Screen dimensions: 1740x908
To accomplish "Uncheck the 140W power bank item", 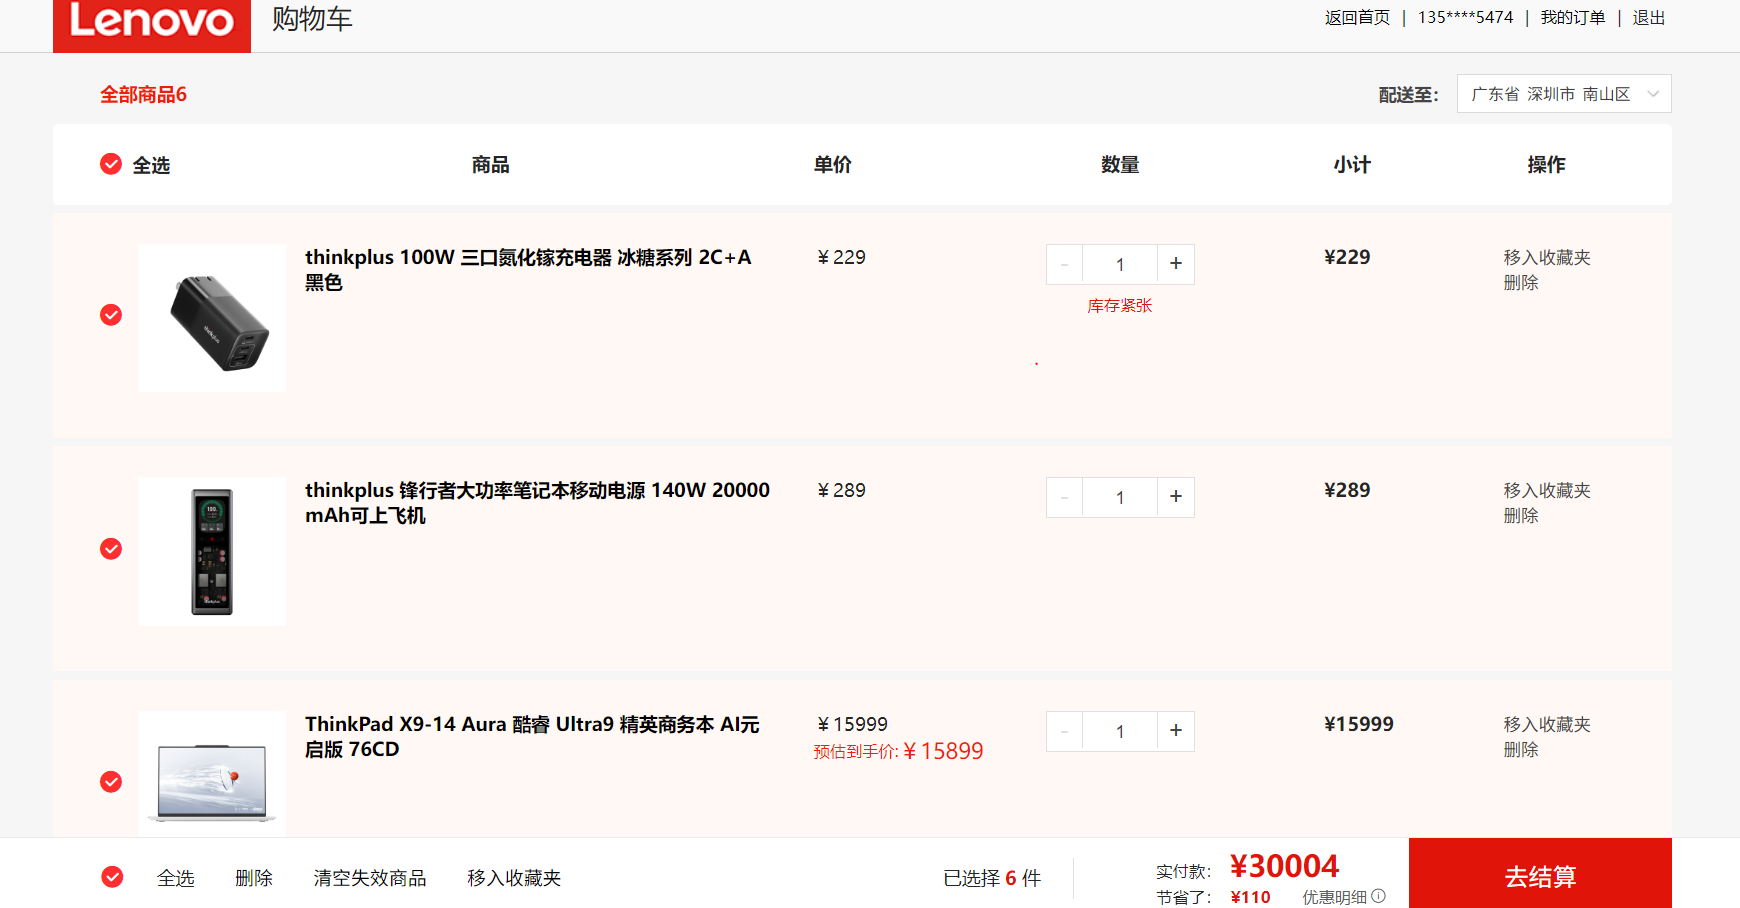I will [111, 549].
